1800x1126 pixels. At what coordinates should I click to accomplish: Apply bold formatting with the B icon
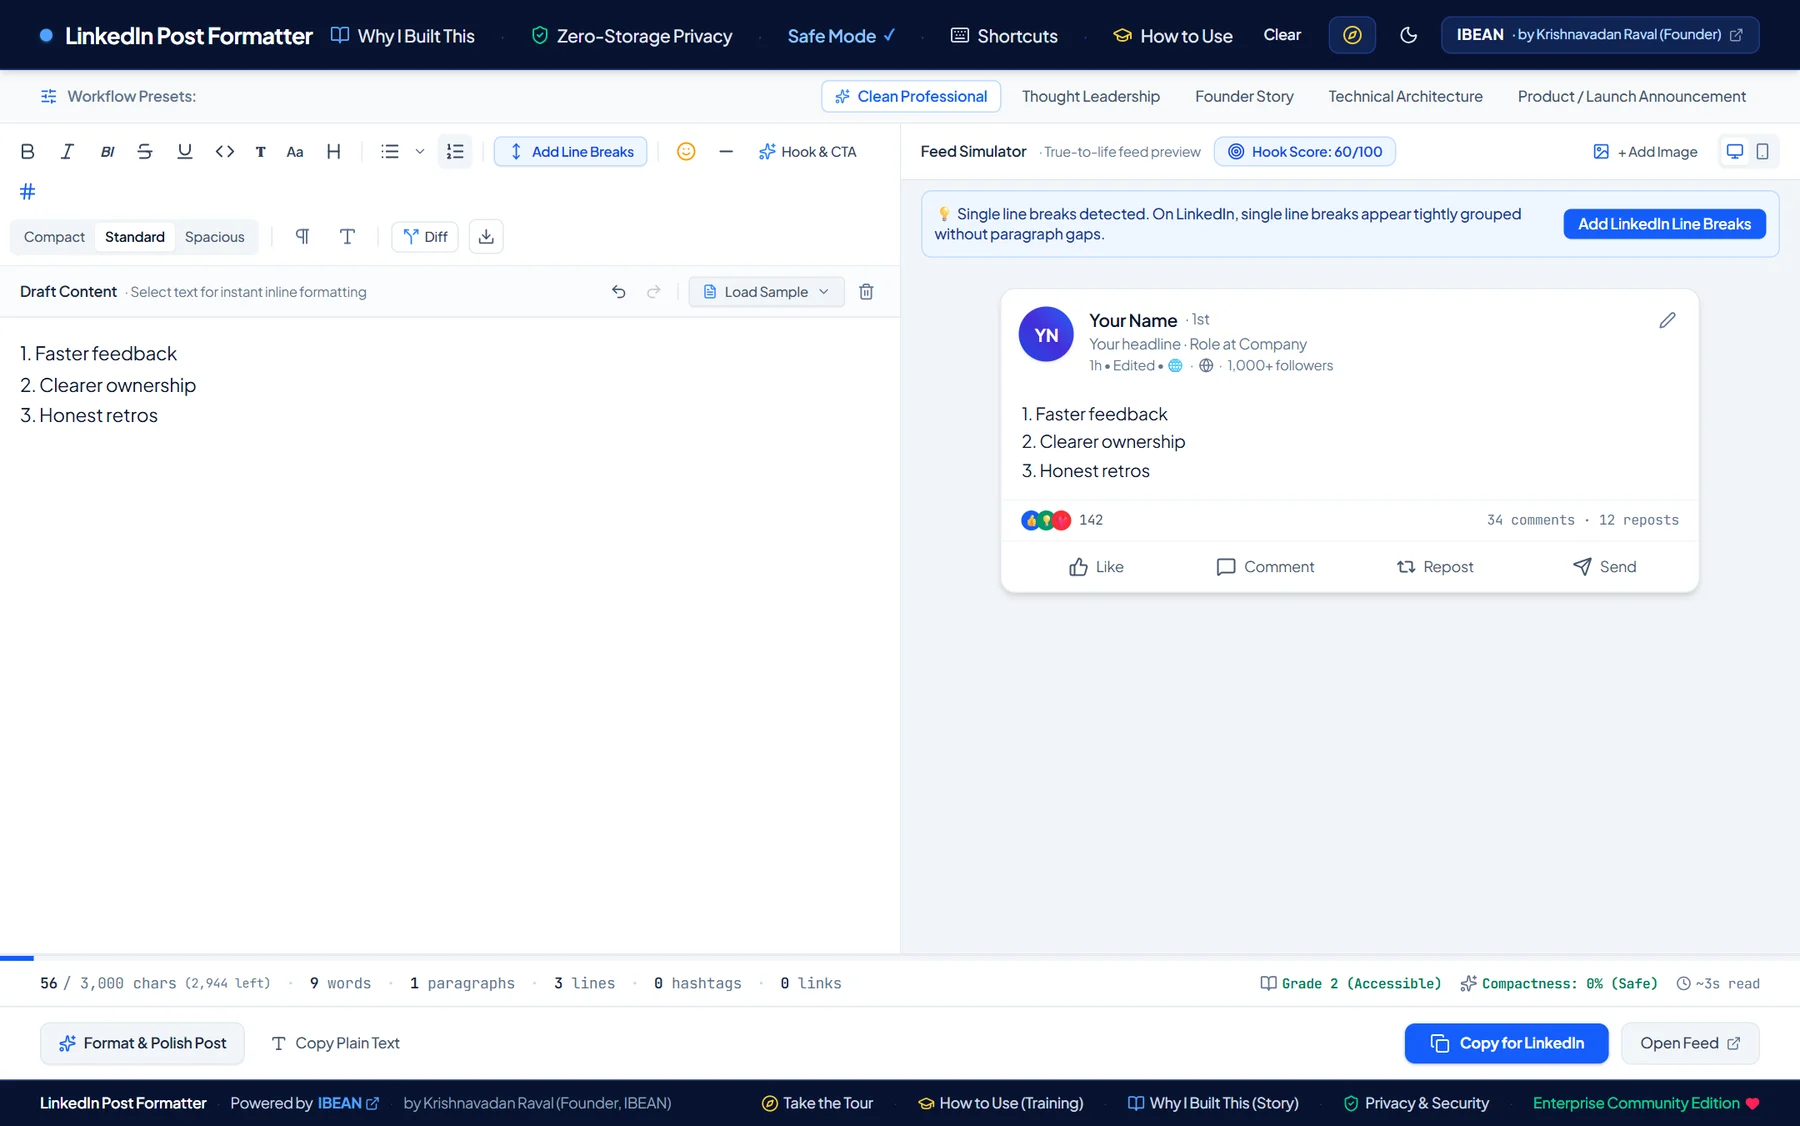click(x=28, y=152)
